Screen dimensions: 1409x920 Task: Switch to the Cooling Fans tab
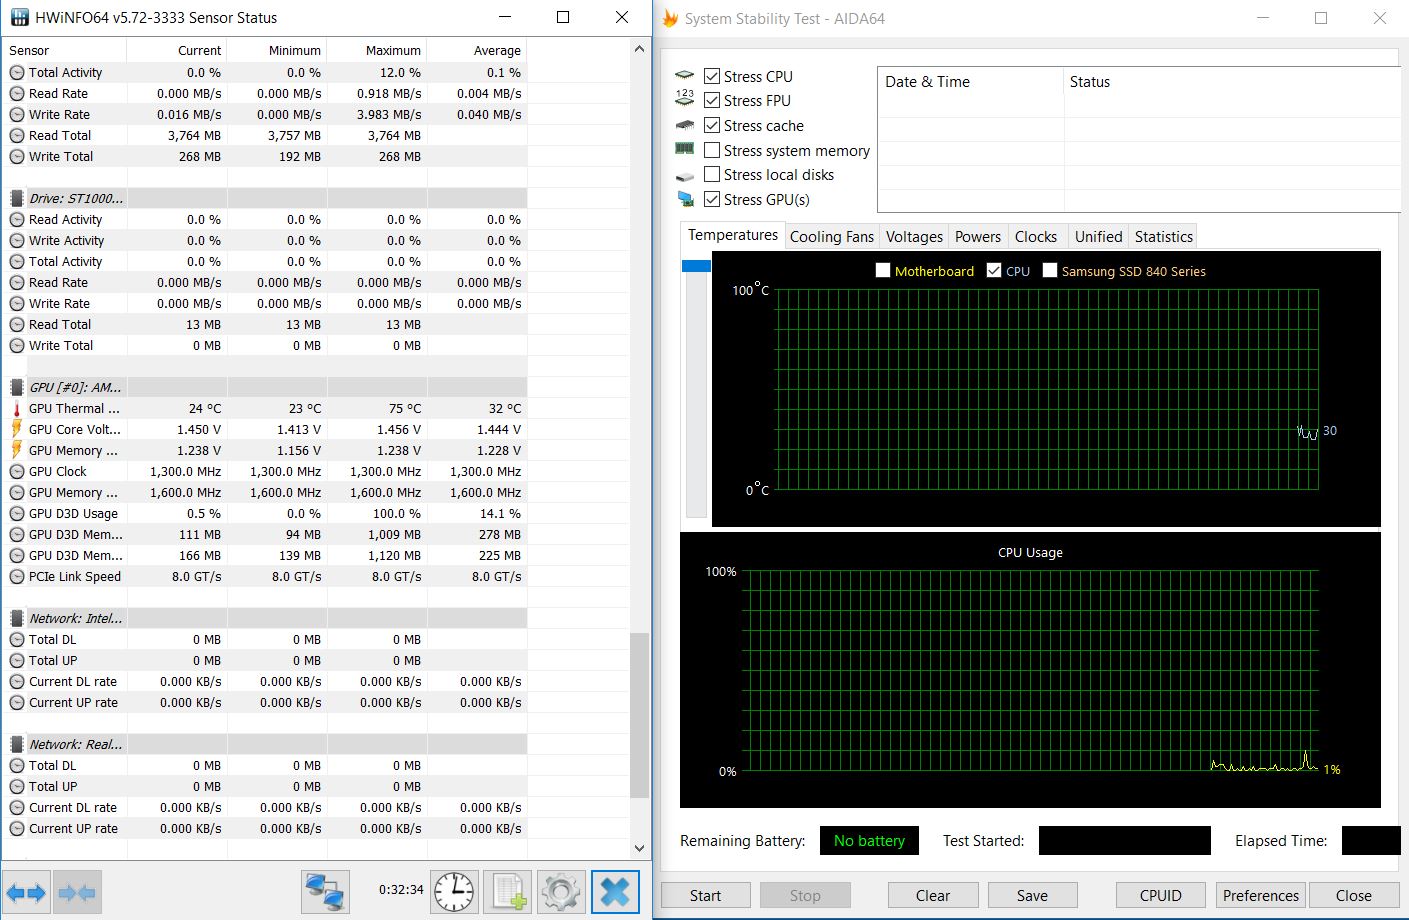[x=831, y=237]
